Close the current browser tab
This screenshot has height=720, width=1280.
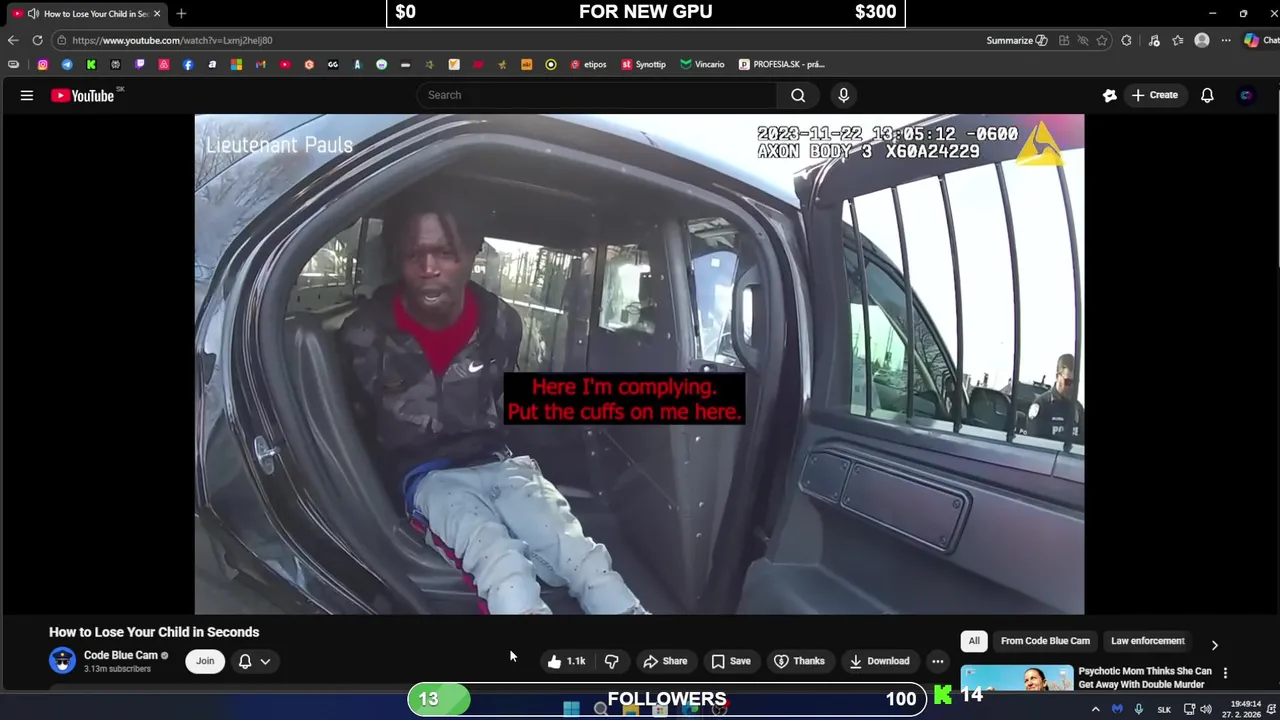[157, 14]
